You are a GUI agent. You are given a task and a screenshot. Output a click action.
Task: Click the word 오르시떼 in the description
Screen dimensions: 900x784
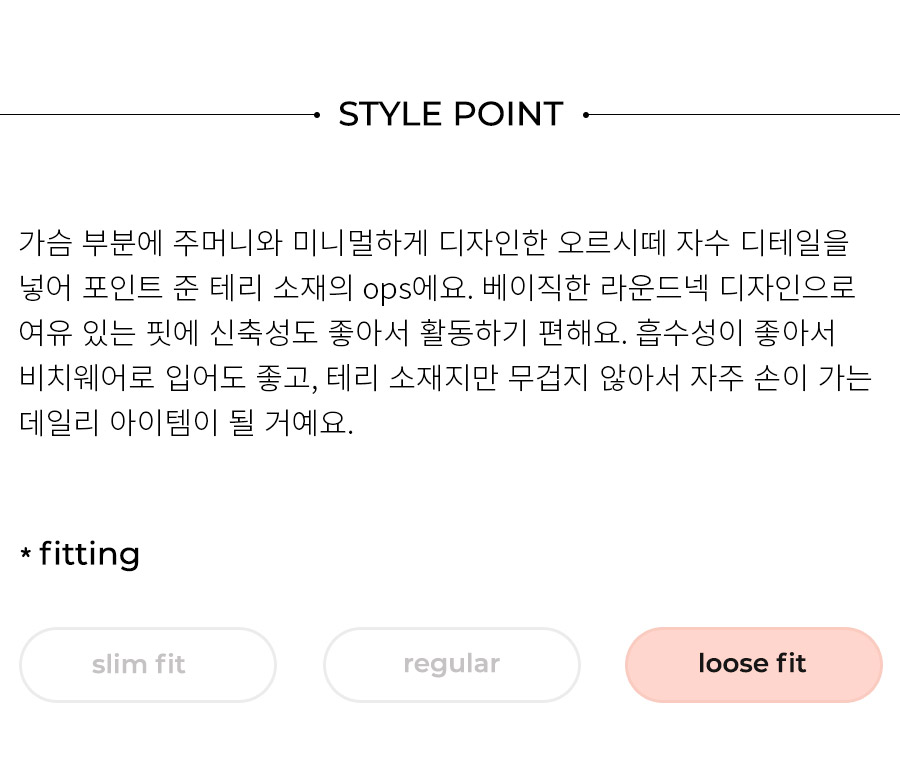tap(611, 243)
